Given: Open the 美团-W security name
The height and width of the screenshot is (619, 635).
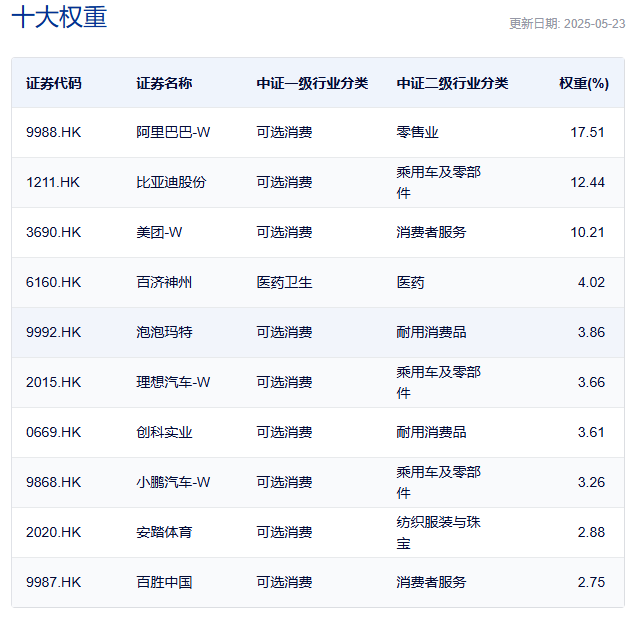Looking at the screenshot, I should (x=159, y=232).
